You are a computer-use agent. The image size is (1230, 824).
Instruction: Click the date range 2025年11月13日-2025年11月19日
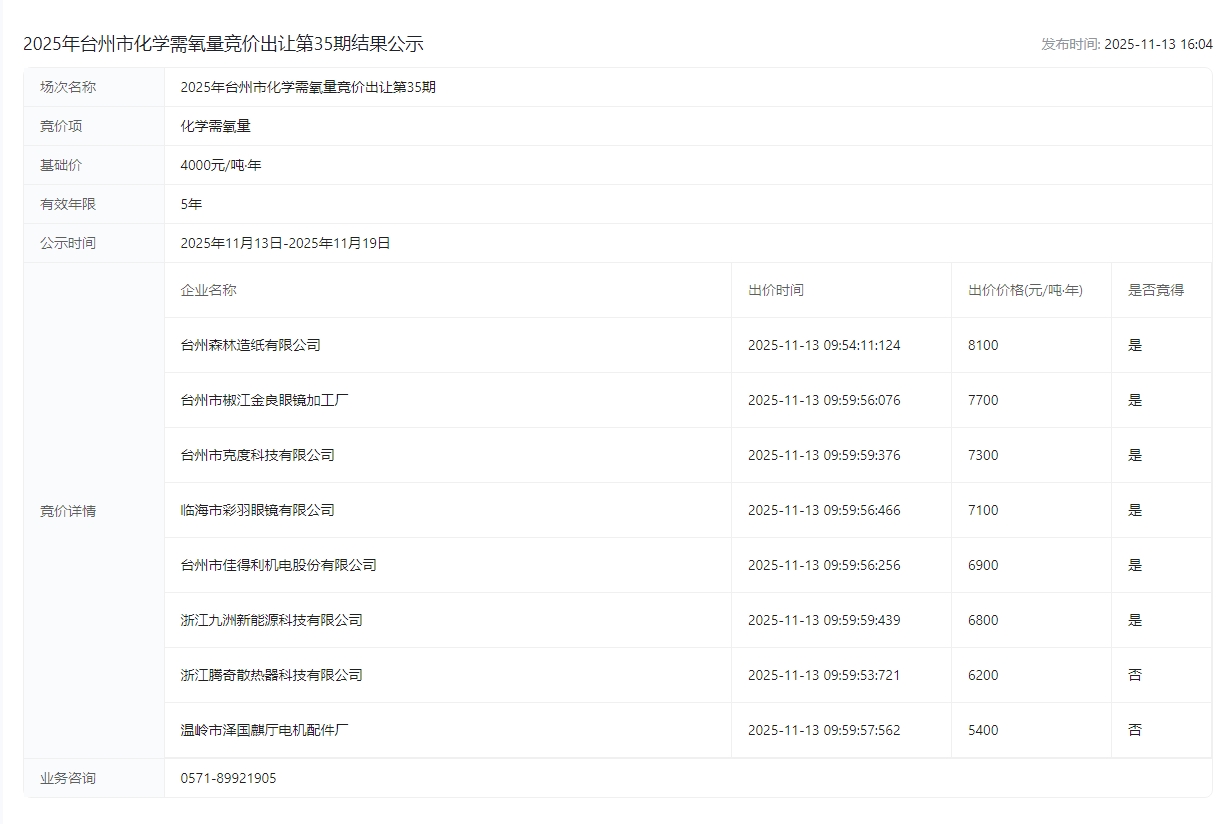[285, 243]
